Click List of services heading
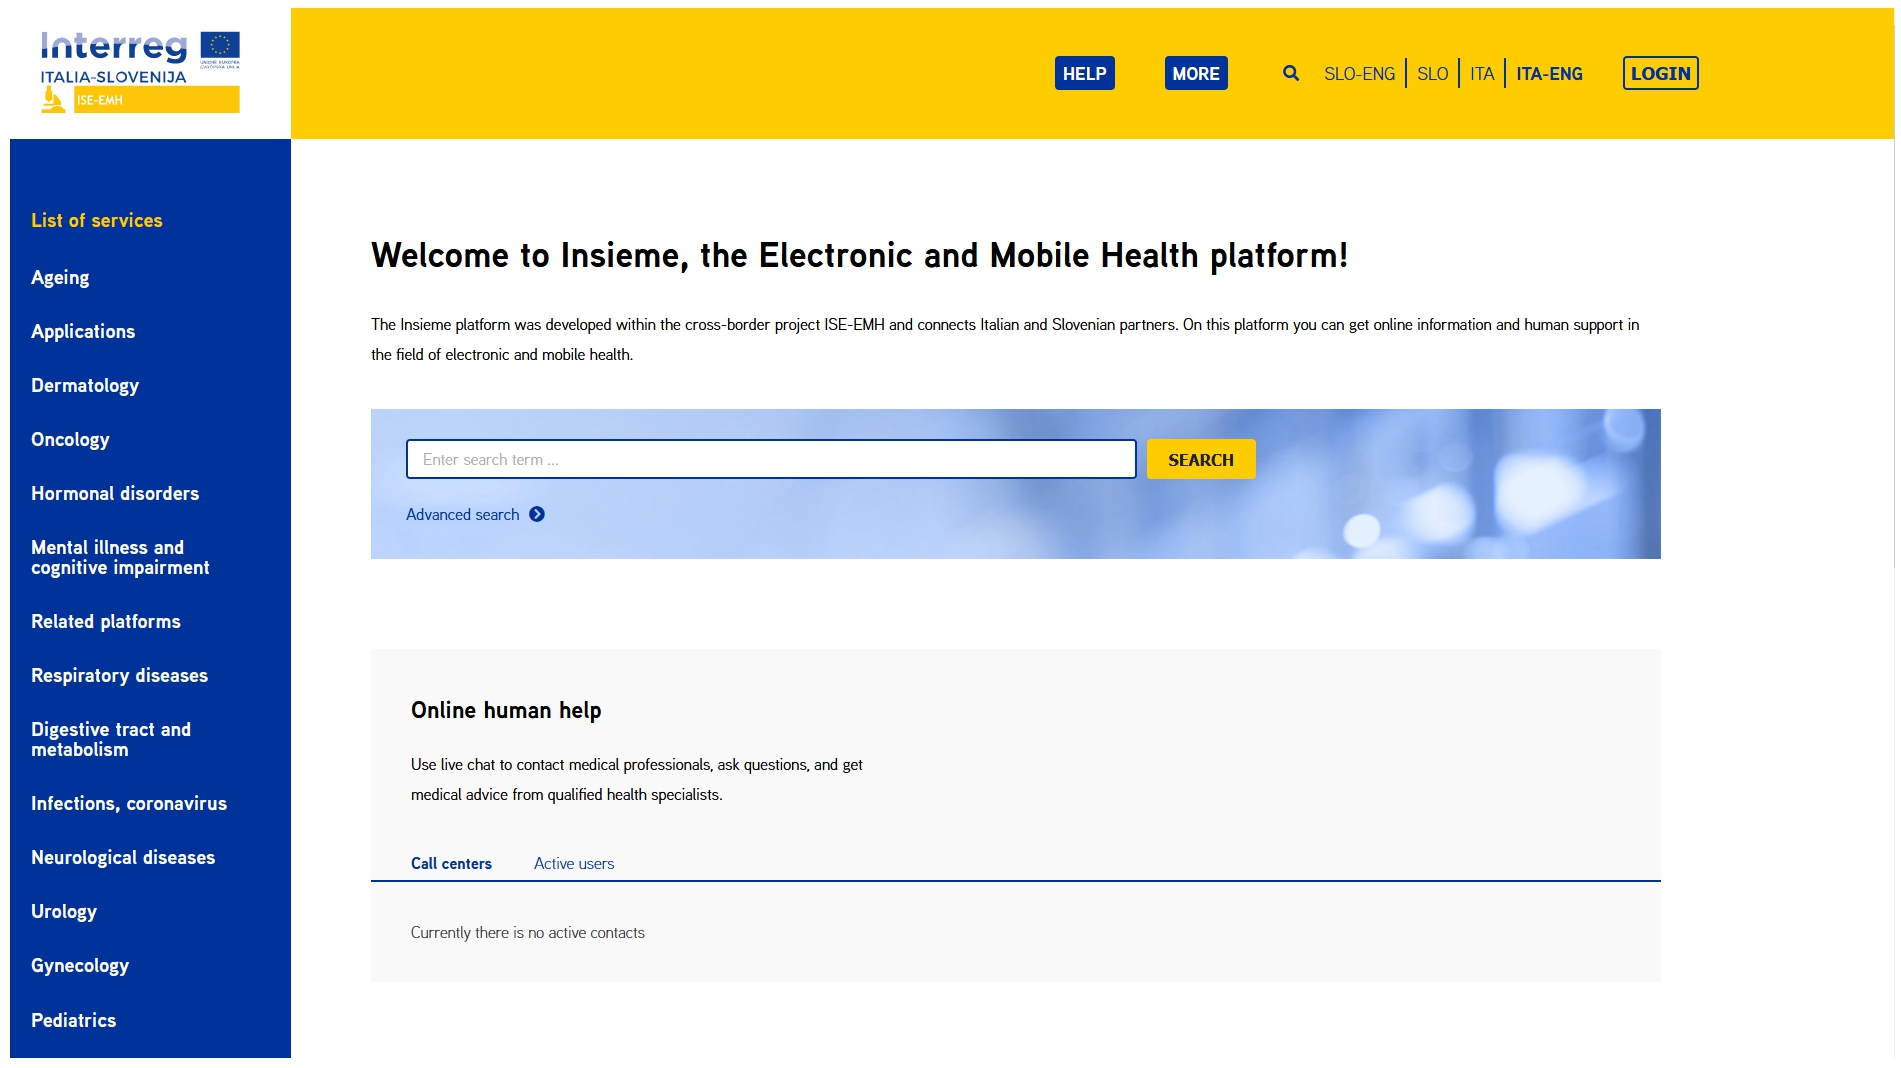The height and width of the screenshot is (1068, 1901). (x=97, y=220)
